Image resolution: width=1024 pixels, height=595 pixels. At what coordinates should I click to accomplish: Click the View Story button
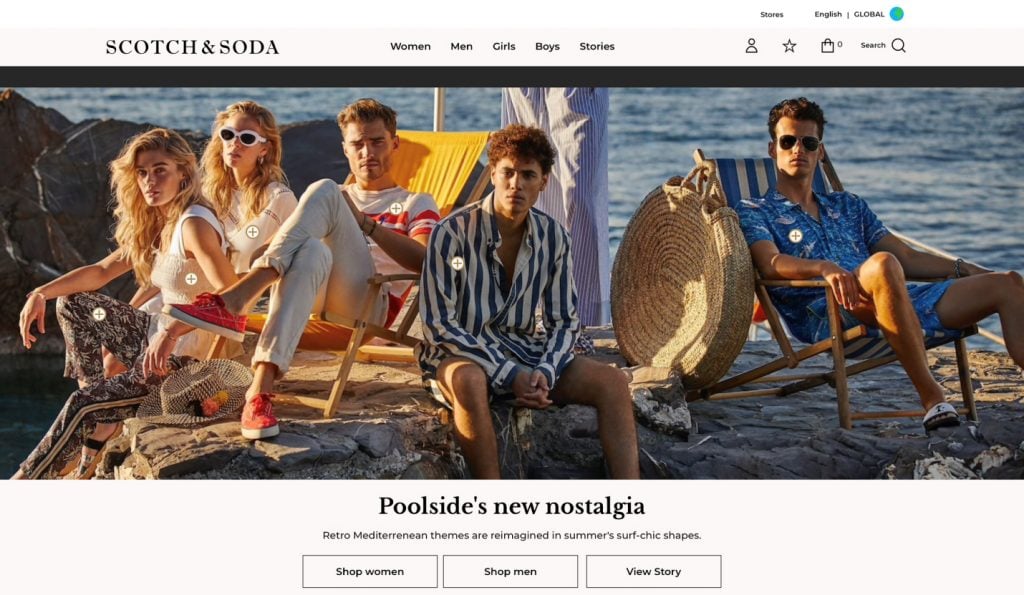coord(653,571)
